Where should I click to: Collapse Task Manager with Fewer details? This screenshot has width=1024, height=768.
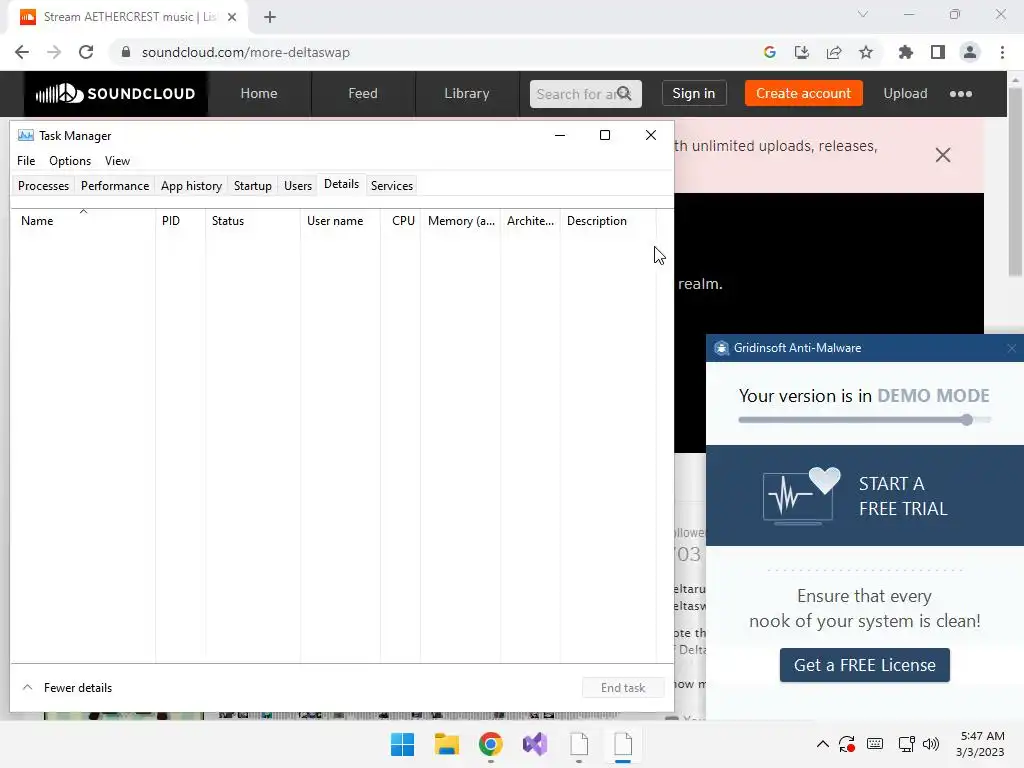pos(67,688)
